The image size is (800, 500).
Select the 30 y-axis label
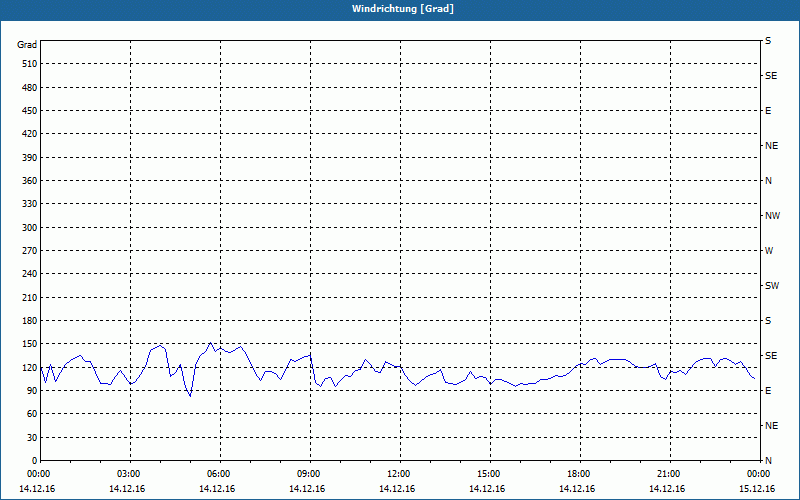[32, 438]
